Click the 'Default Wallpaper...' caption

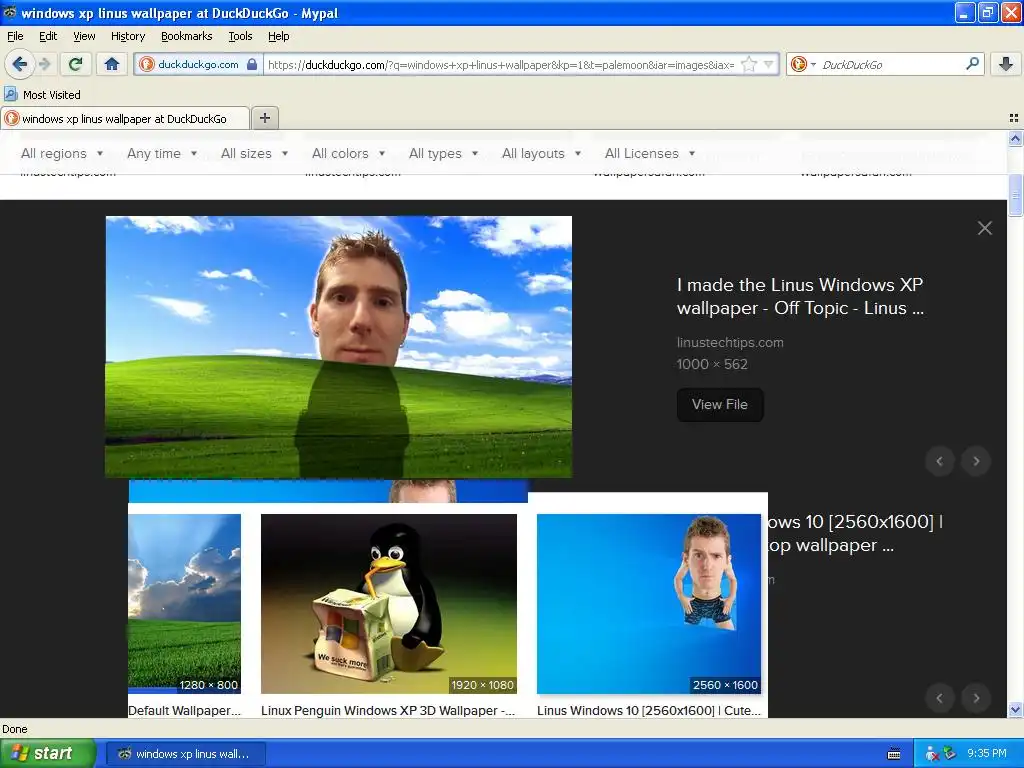tap(184, 711)
